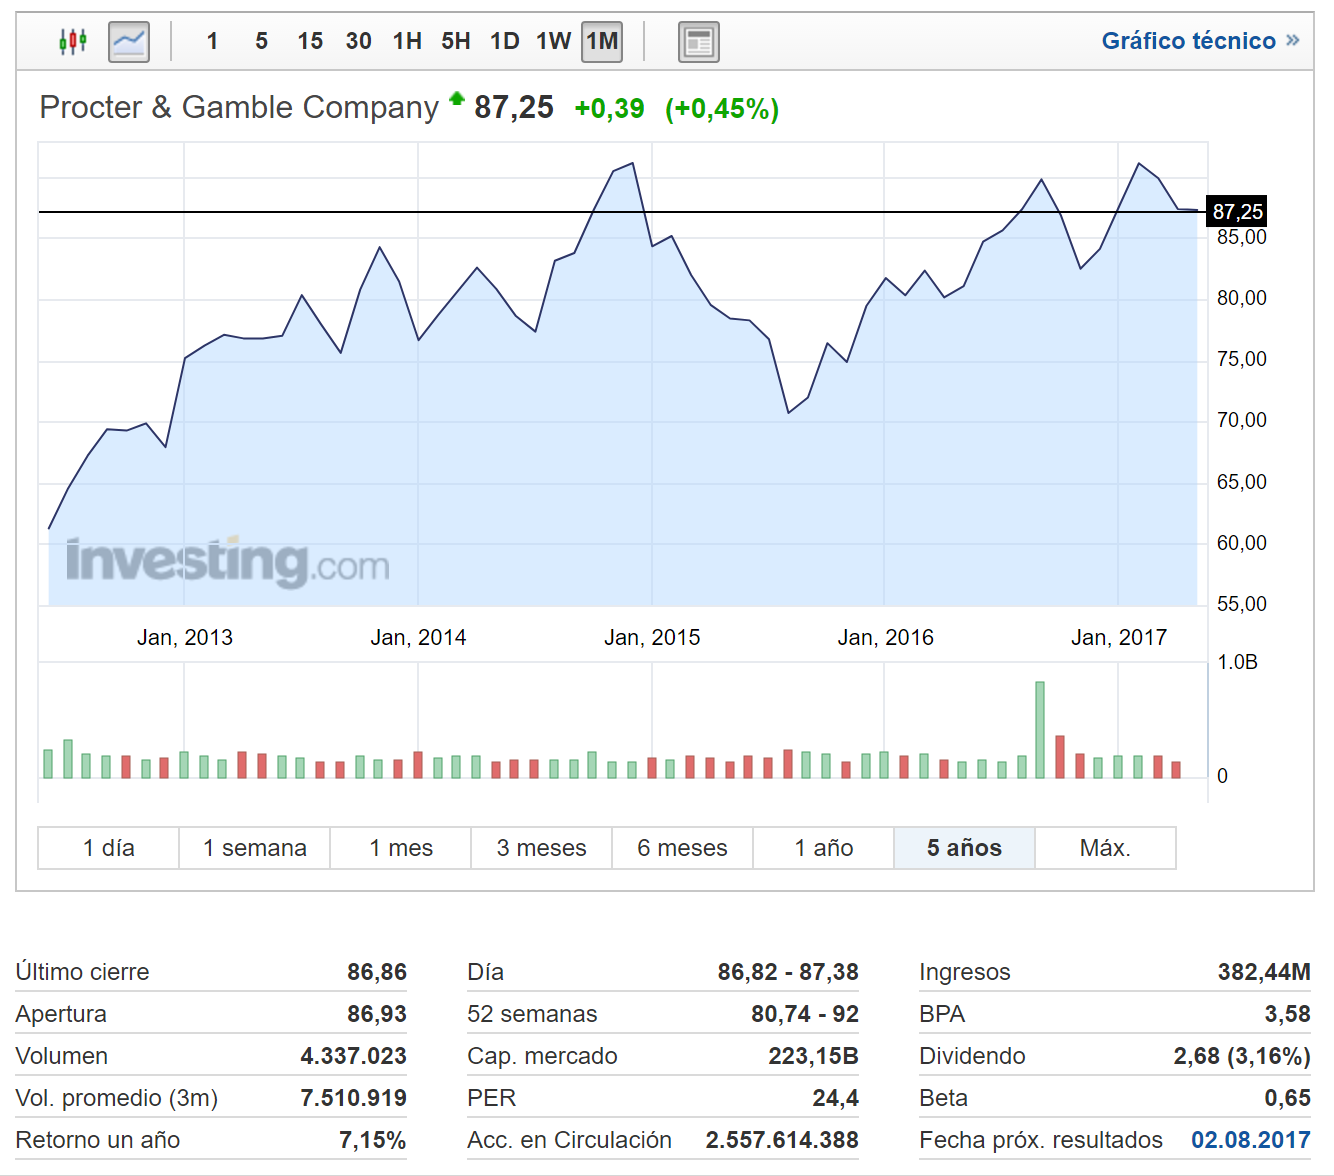
Task: Switch range to 1 año
Action: (824, 848)
